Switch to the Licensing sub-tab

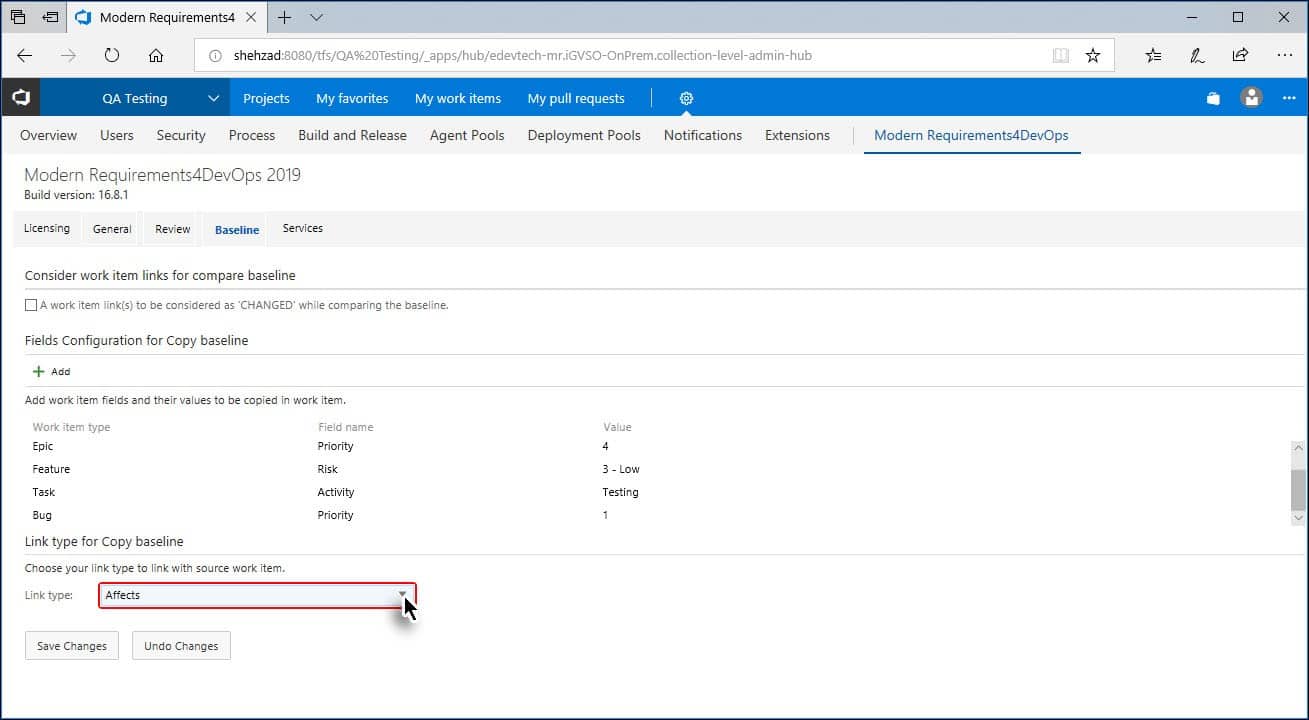[x=47, y=228]
